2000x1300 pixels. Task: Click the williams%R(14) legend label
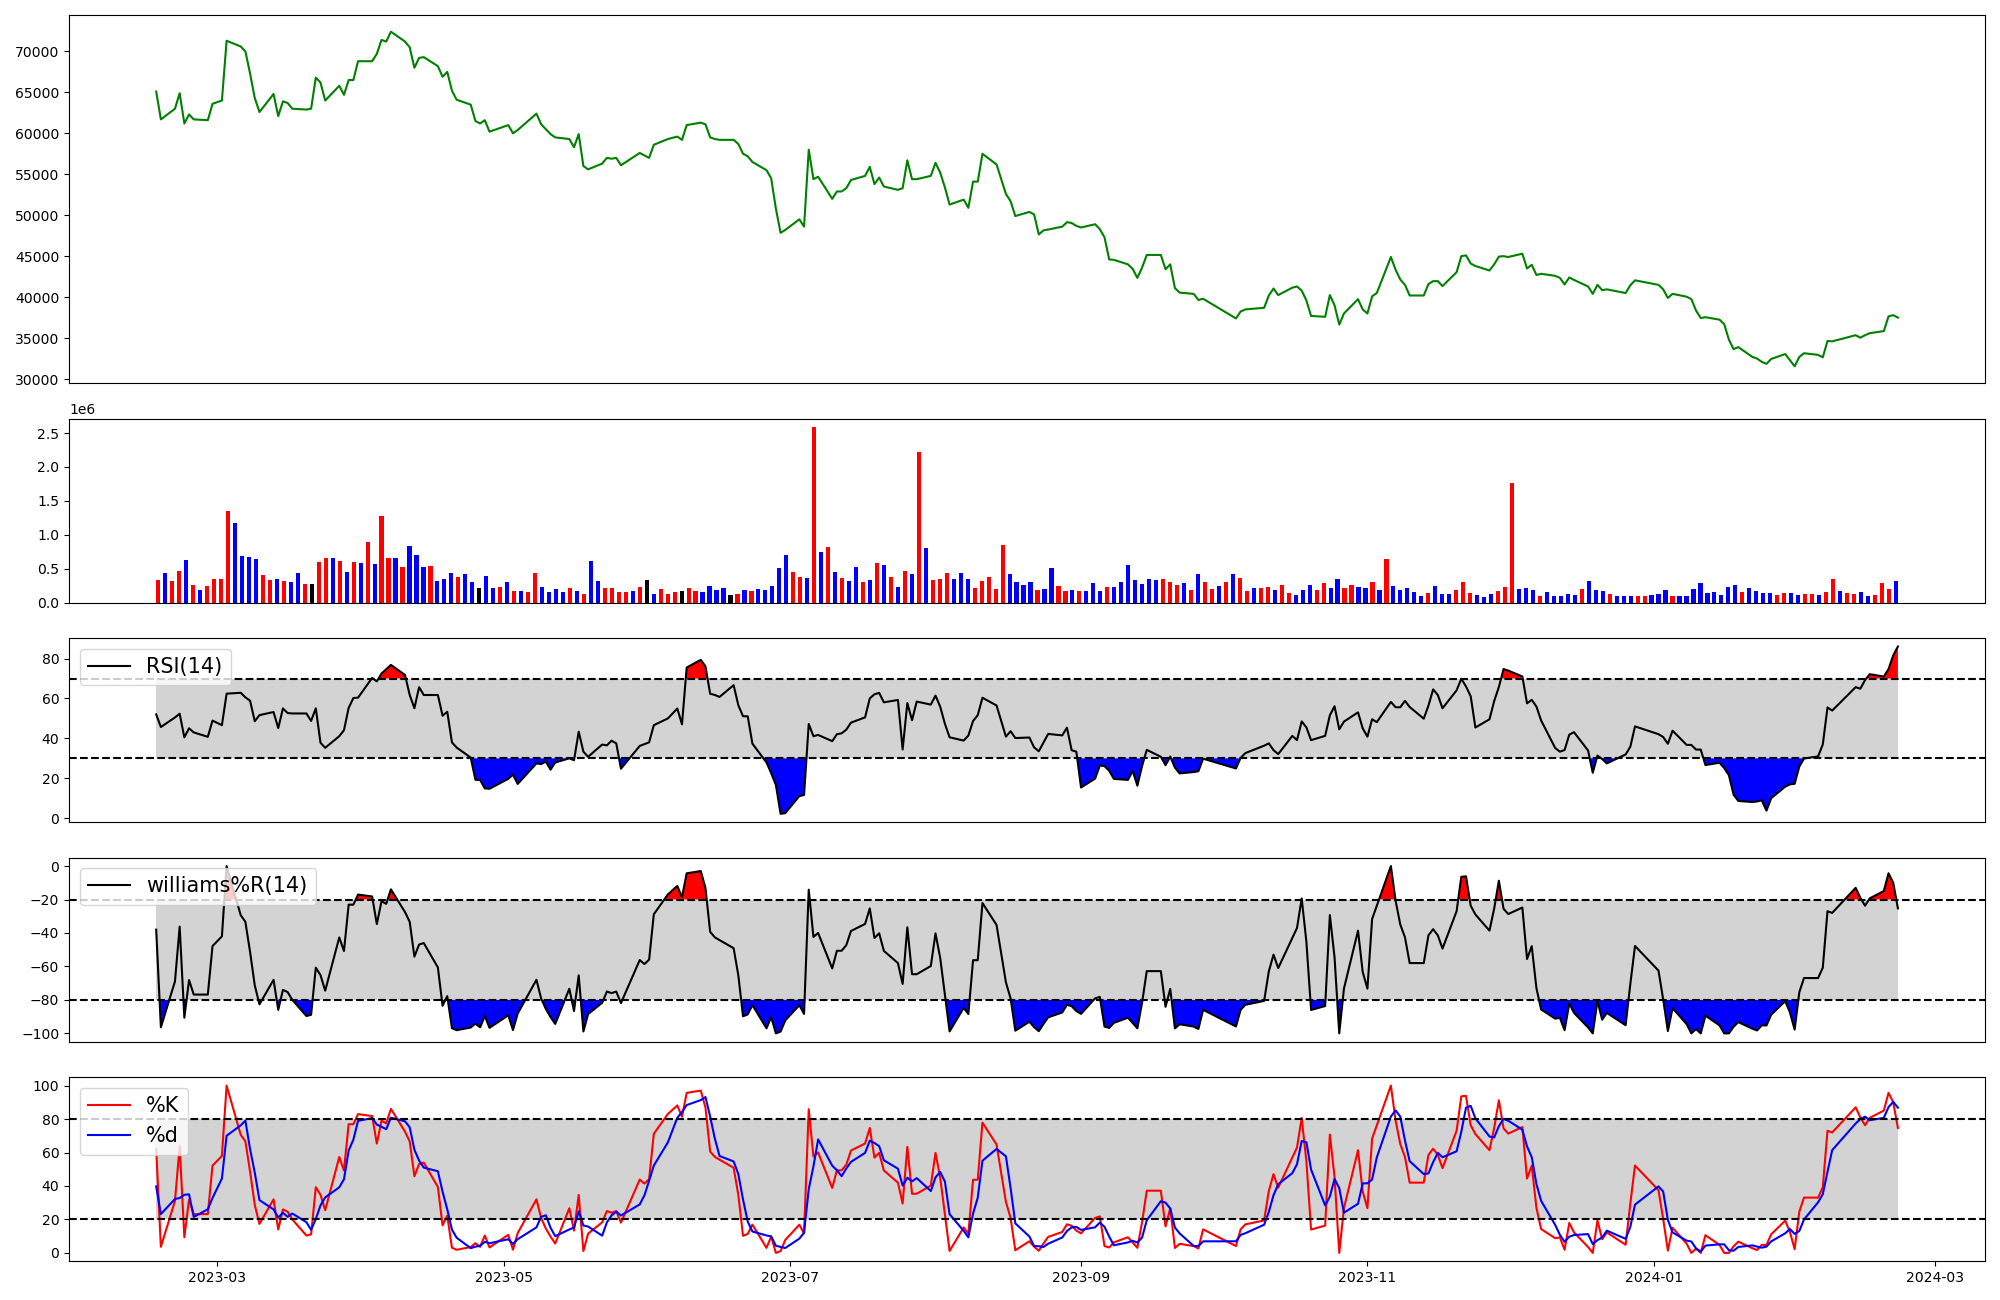click(226, 885)
